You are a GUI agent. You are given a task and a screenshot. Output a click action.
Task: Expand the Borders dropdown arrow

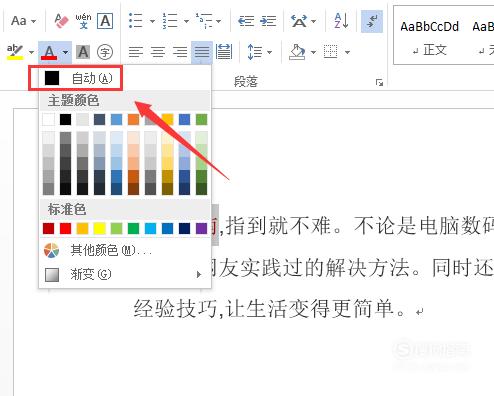click(x=347, y=52)
